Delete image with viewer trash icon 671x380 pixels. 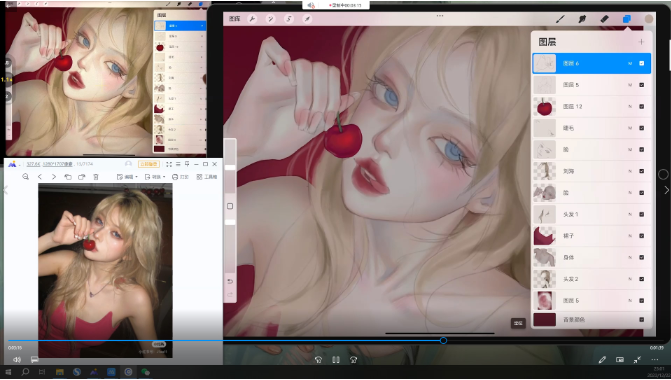pyautogui.click(x=96, y=177)
